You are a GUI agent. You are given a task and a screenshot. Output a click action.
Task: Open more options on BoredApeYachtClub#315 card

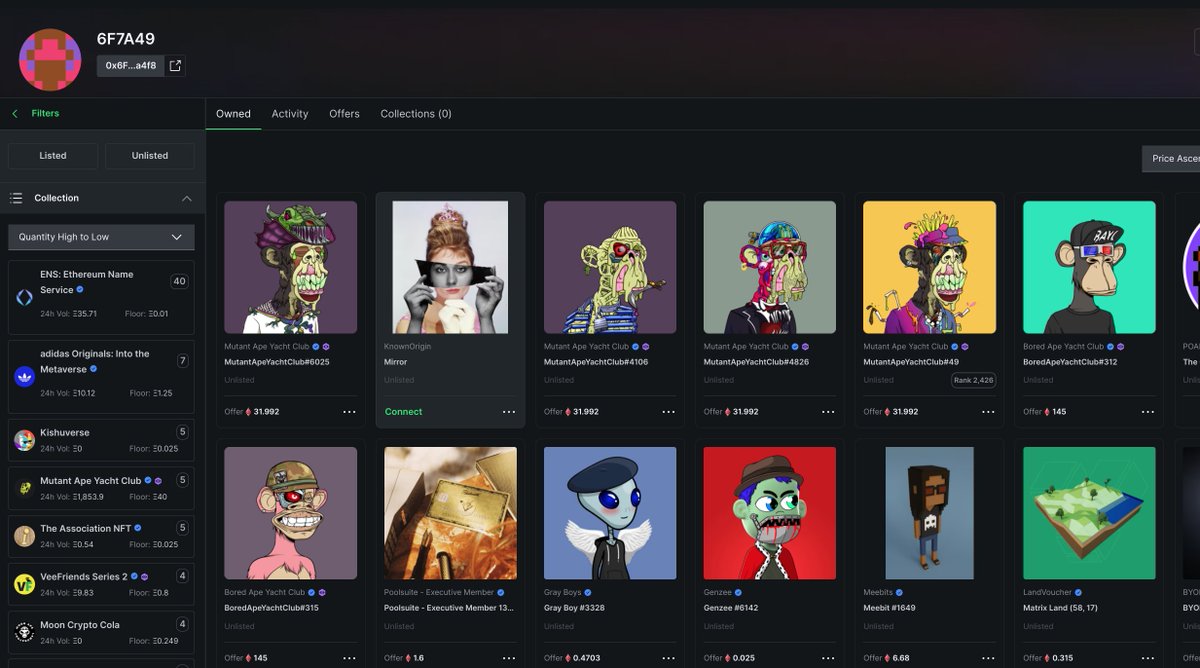tap(349, 658)
